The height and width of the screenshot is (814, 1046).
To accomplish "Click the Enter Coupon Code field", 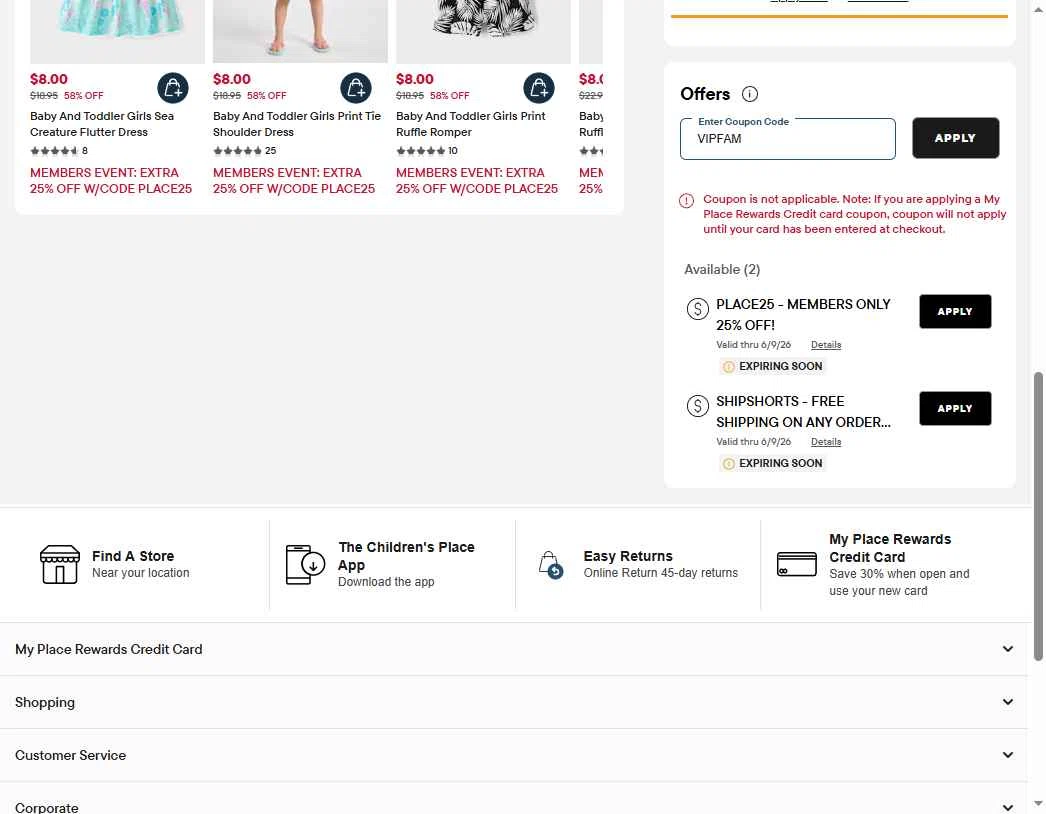I will 787,139.
